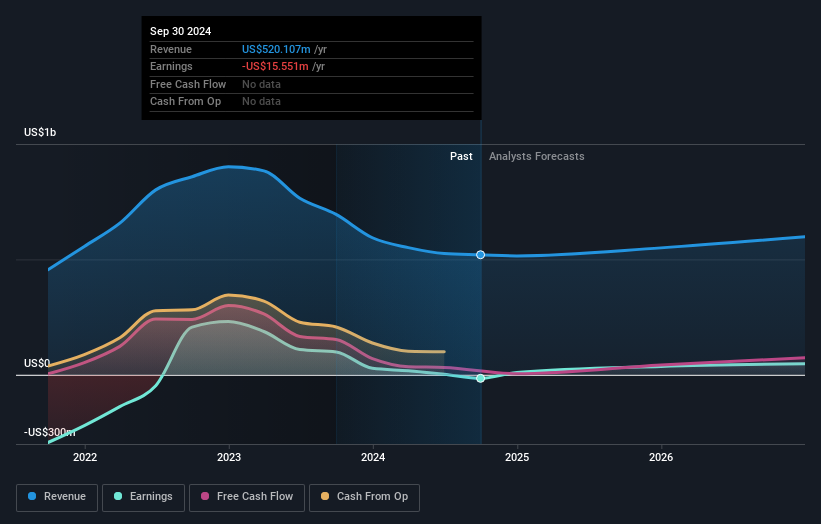Click the Analysts Forecasts label

click(x=537, y=157)
